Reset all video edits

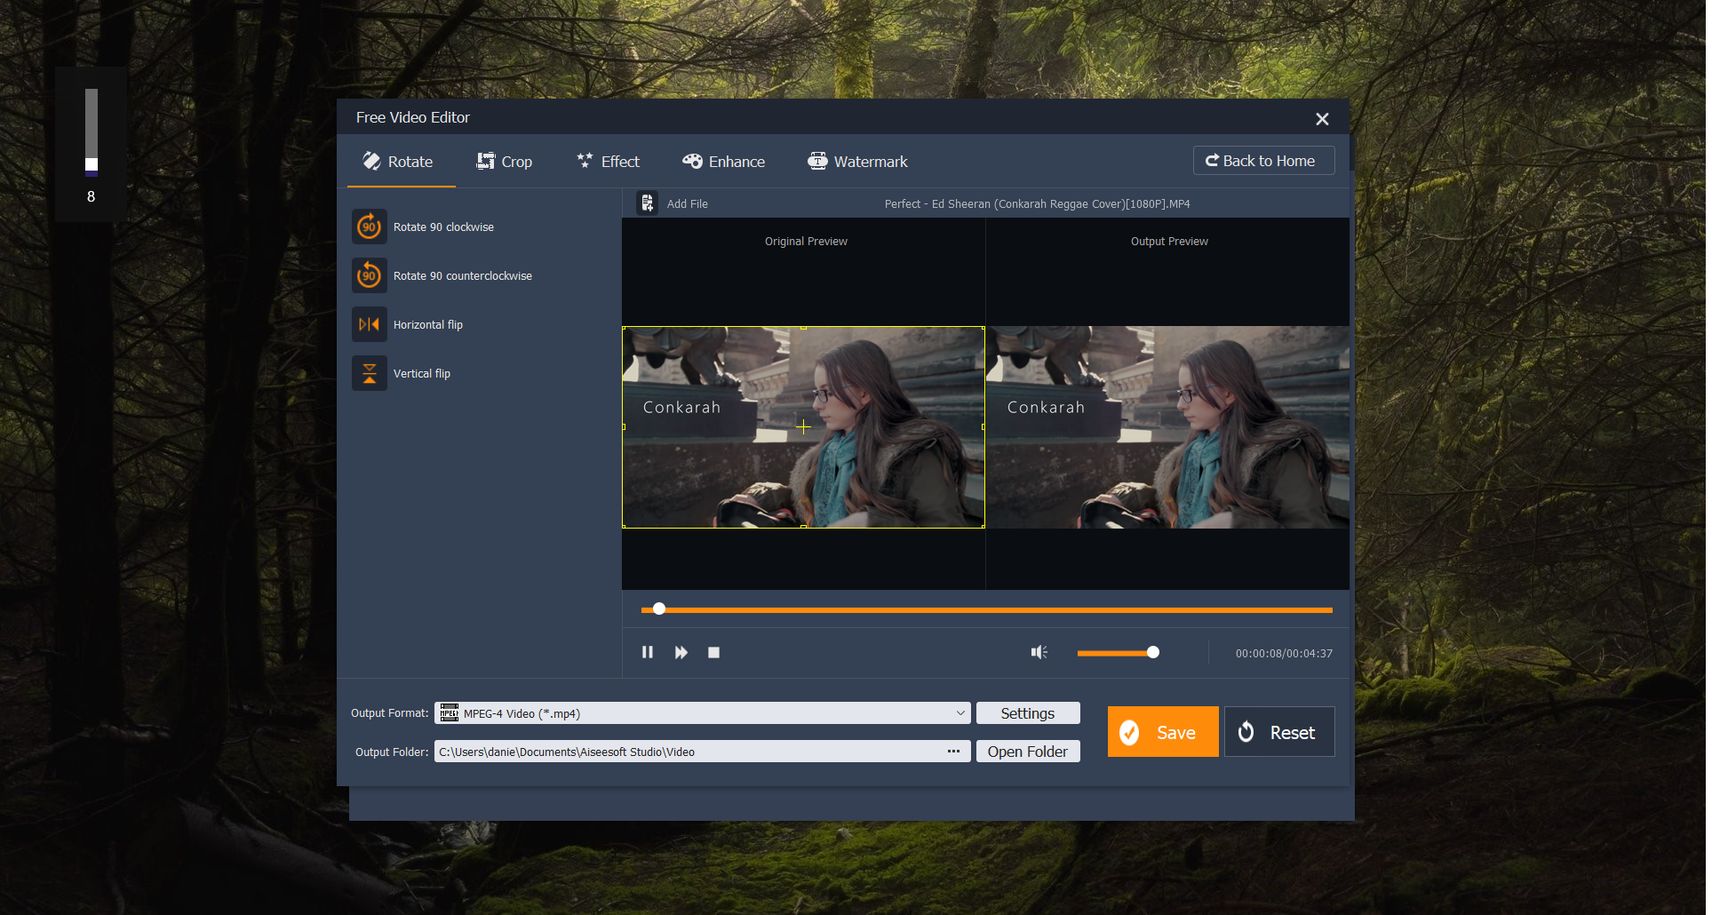point(1279,732)
